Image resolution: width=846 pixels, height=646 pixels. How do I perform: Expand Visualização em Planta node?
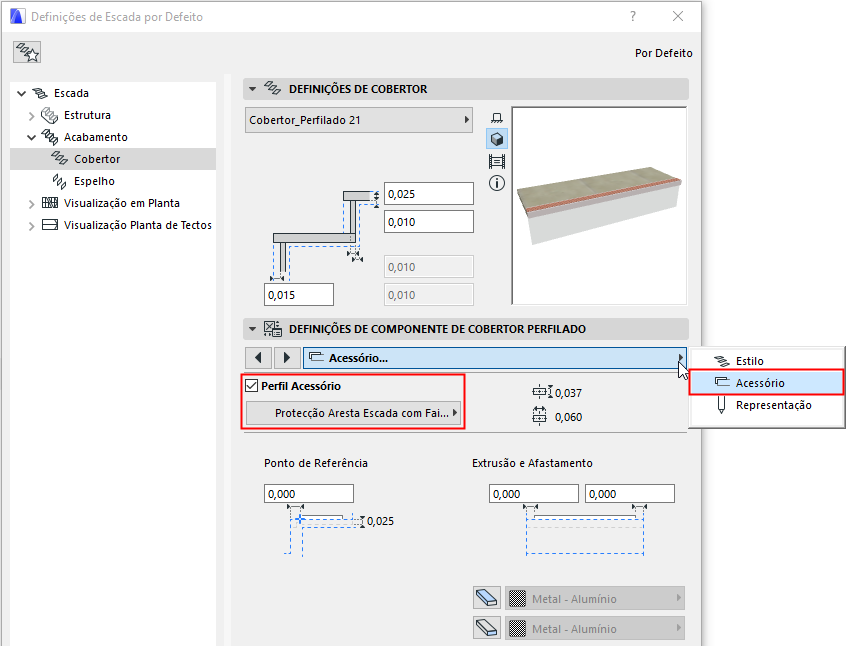(31, 203)
